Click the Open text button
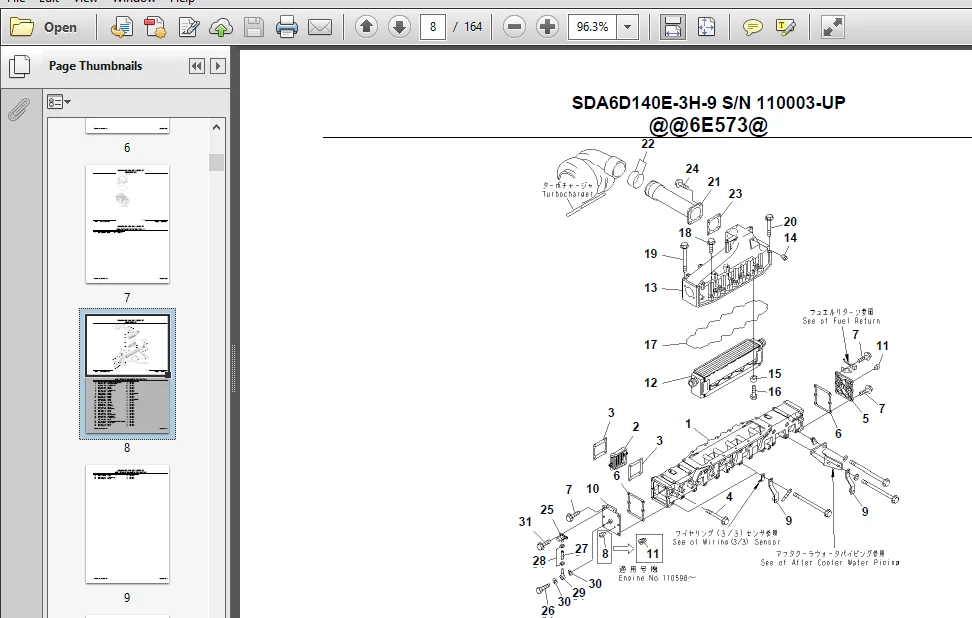This screenshot has width=972, height=618. [x=60, y=27]
